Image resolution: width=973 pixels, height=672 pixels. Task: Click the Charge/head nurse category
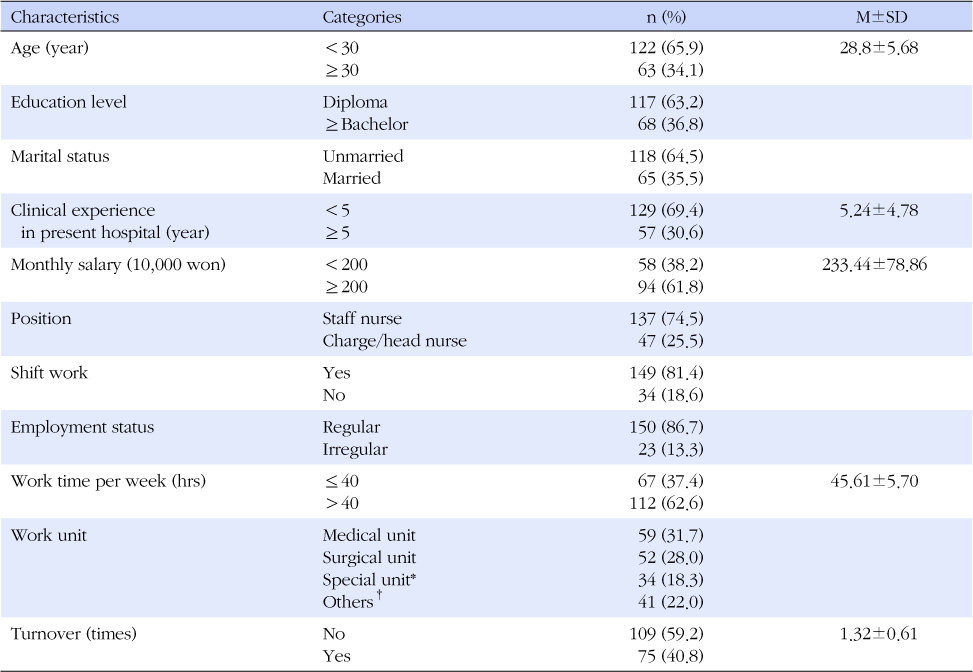coord(395,341)
